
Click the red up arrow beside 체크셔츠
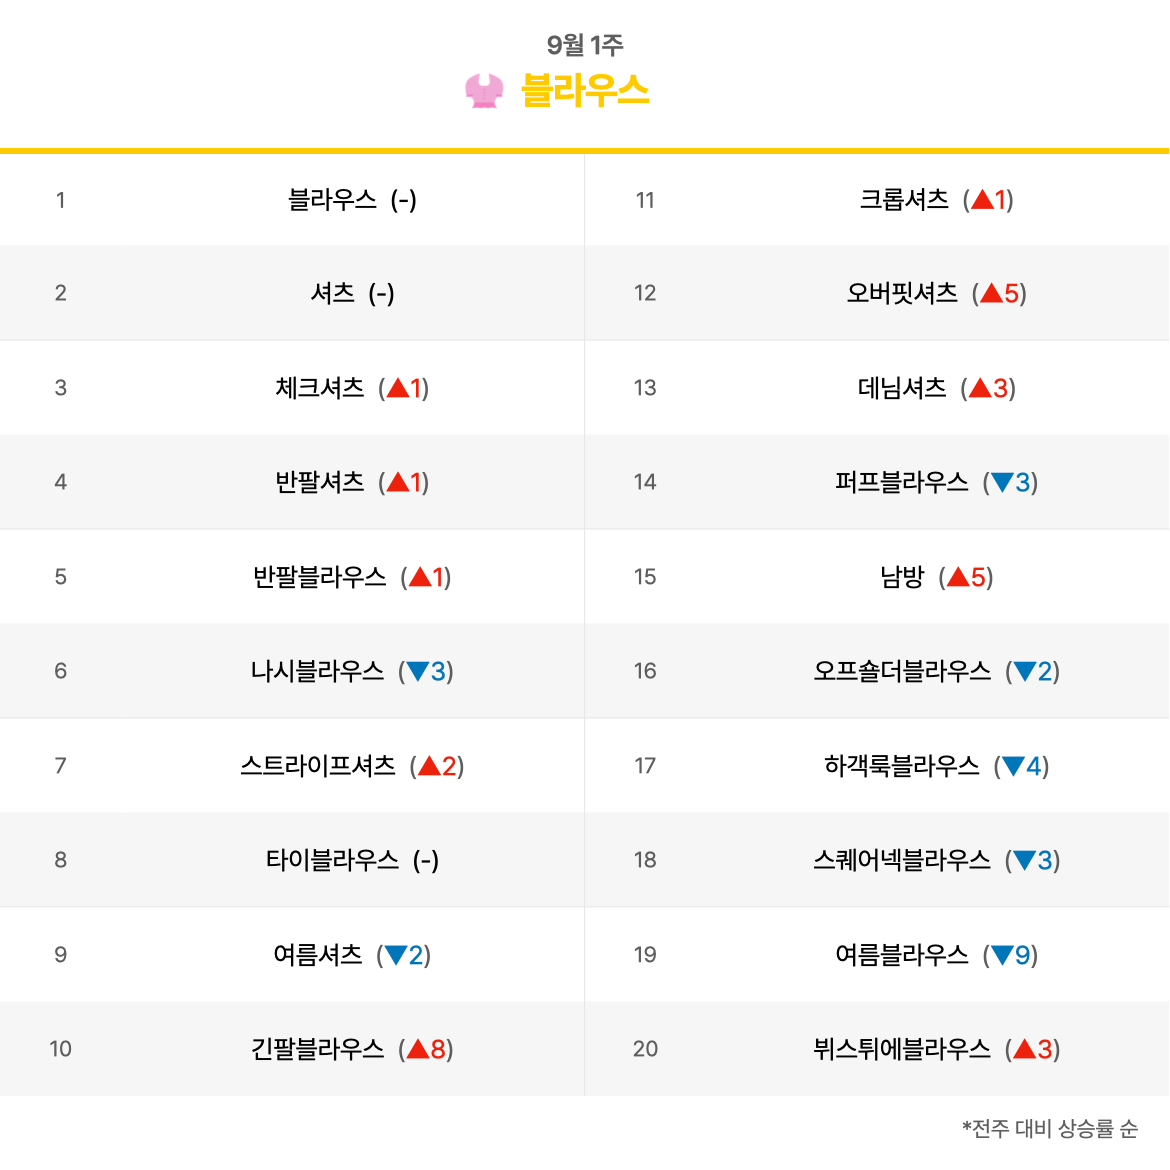(398, 388)
